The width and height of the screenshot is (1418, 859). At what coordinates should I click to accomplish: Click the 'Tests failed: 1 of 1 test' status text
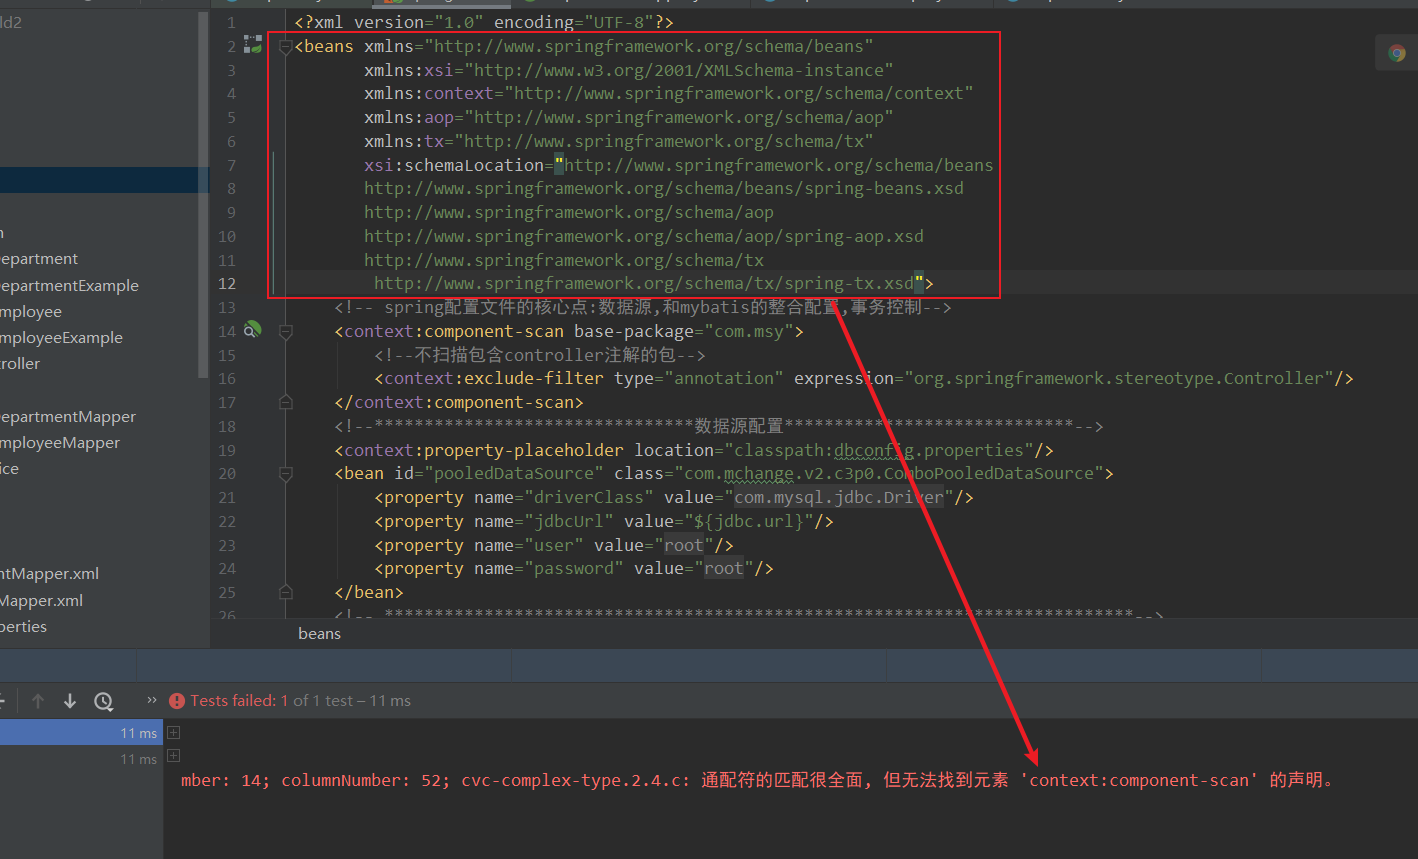(x=300, y=701)
